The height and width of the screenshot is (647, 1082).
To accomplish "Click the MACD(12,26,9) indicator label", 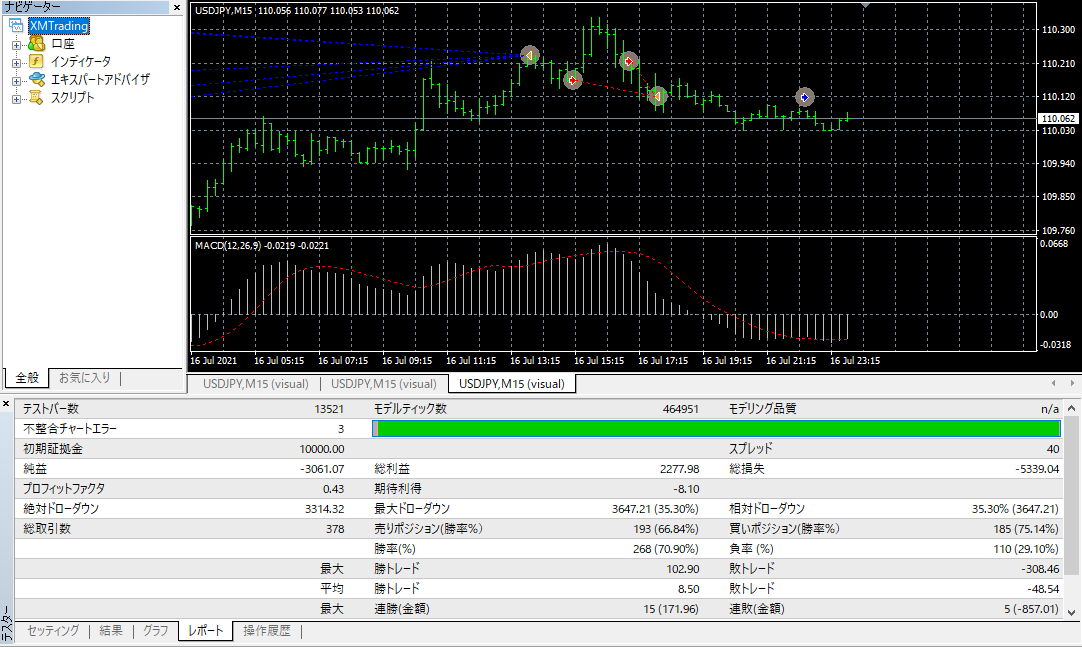I will 227,246.
